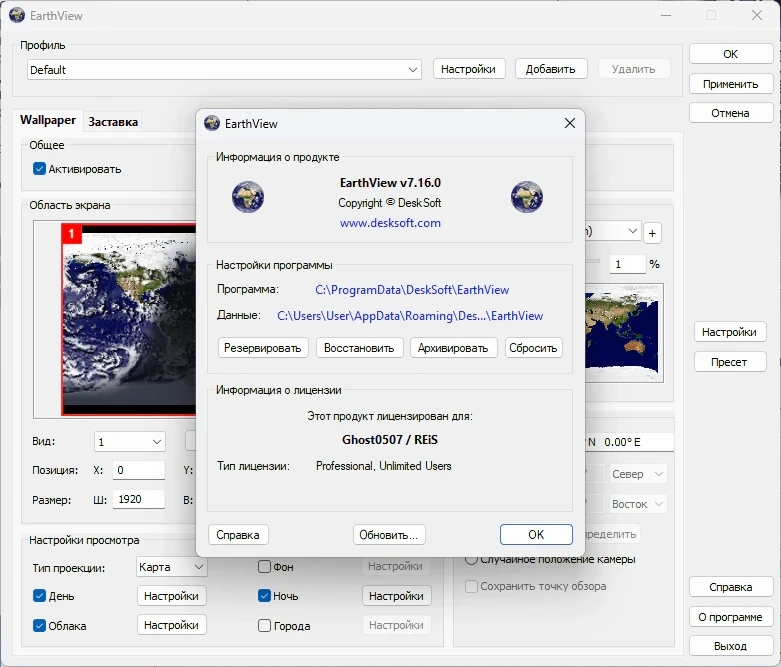Confirm the About dialog with OK
Image resolution: width=781 pixels, height=667 pixels.
(x=536, y=534)
